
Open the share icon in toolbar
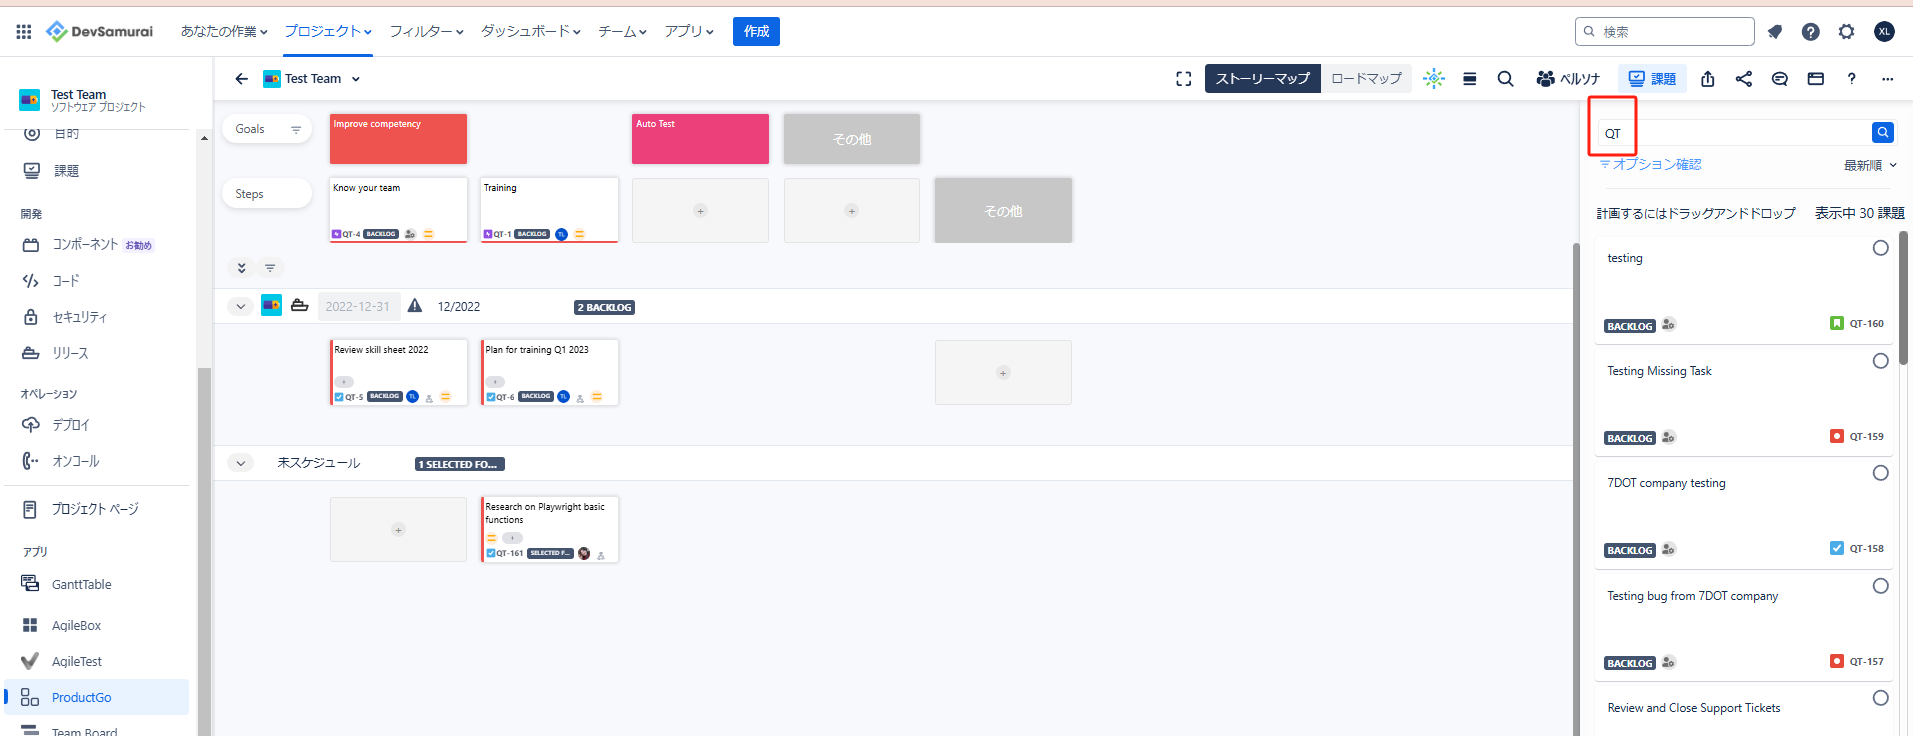(1743, 79)
